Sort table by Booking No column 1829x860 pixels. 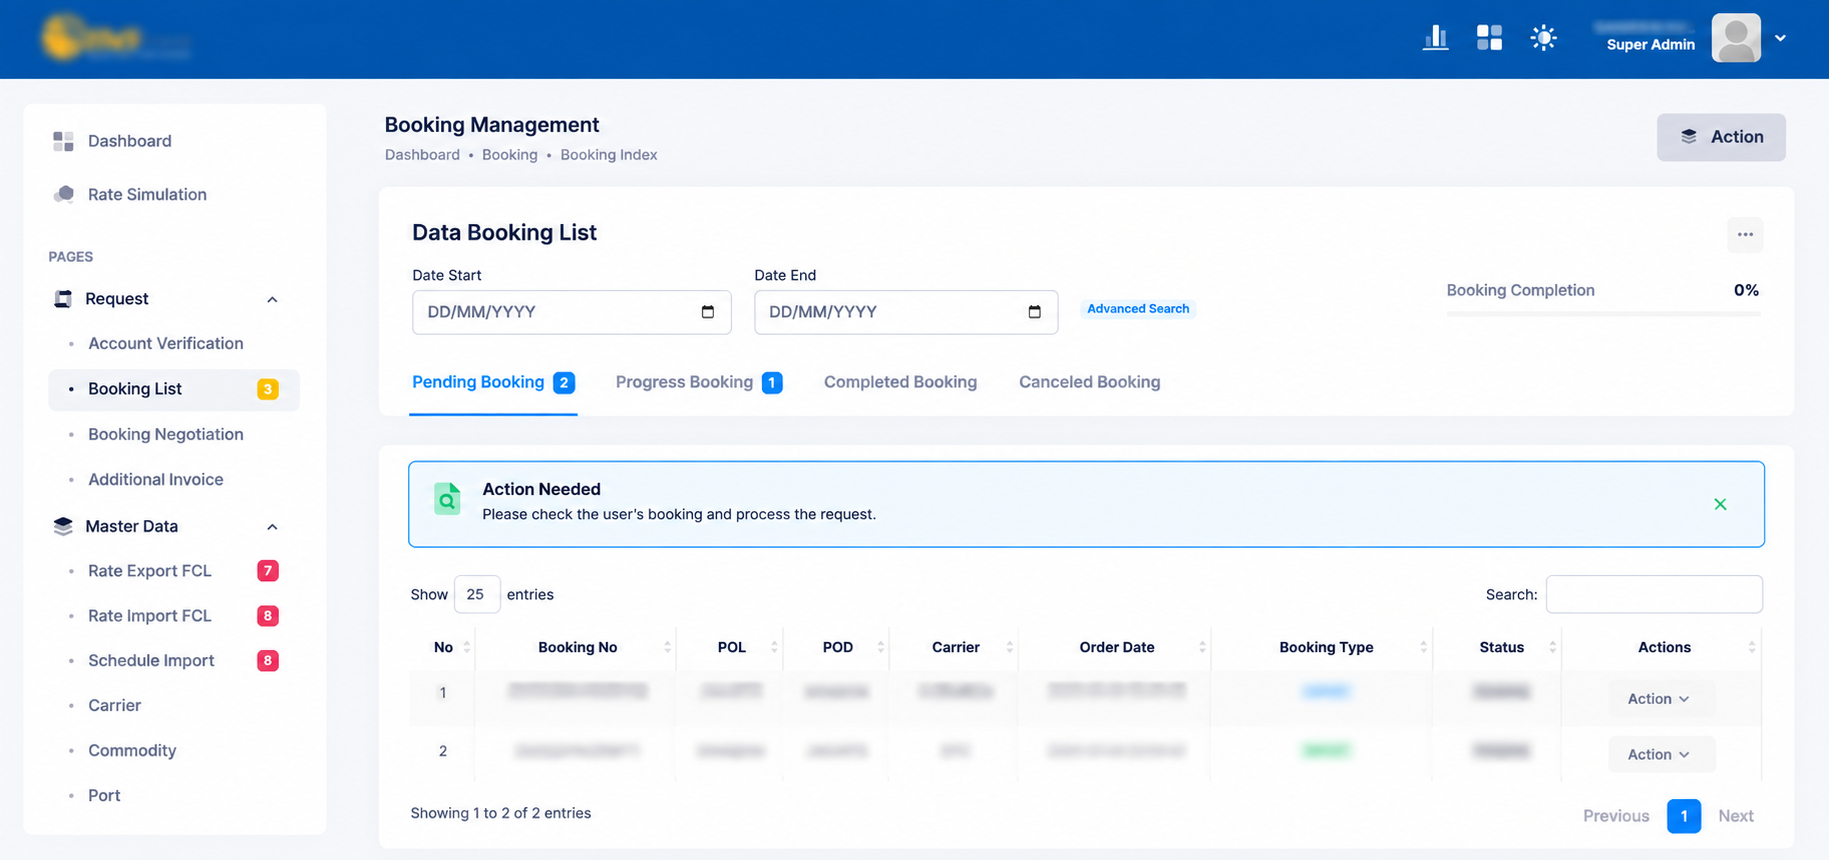coord(576,647)
